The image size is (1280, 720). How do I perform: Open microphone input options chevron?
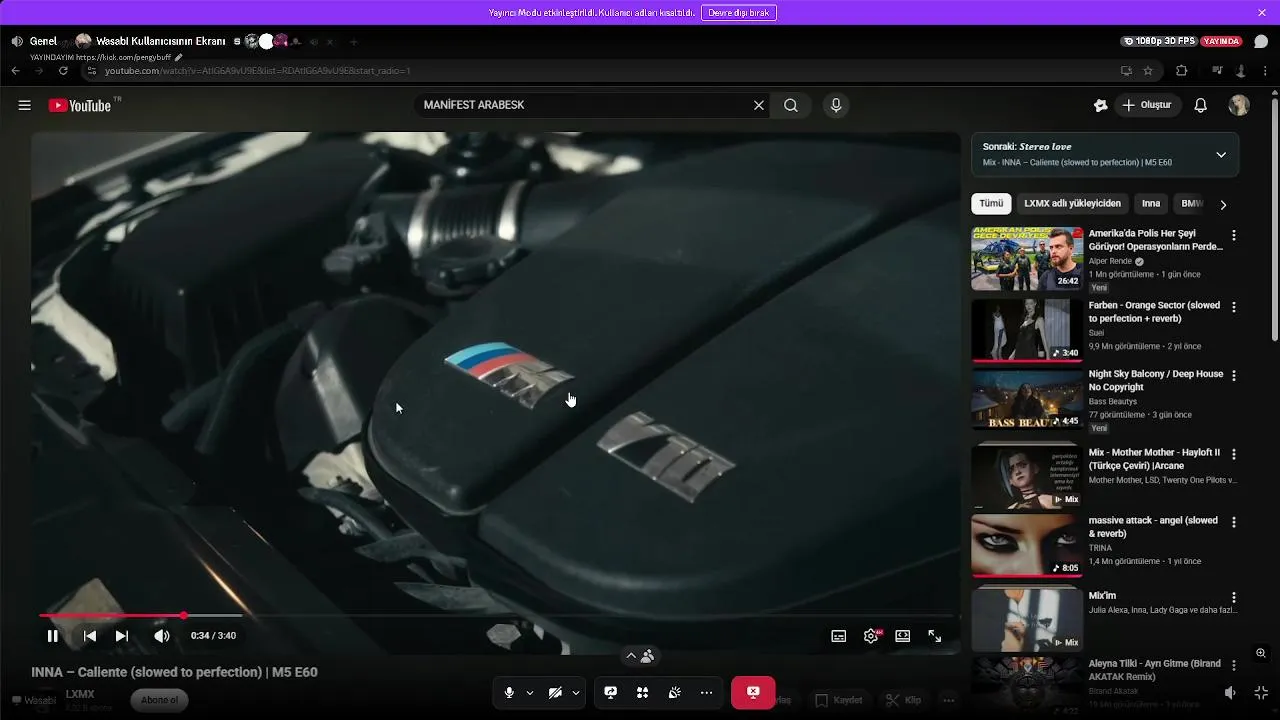(x=530, y=693)
